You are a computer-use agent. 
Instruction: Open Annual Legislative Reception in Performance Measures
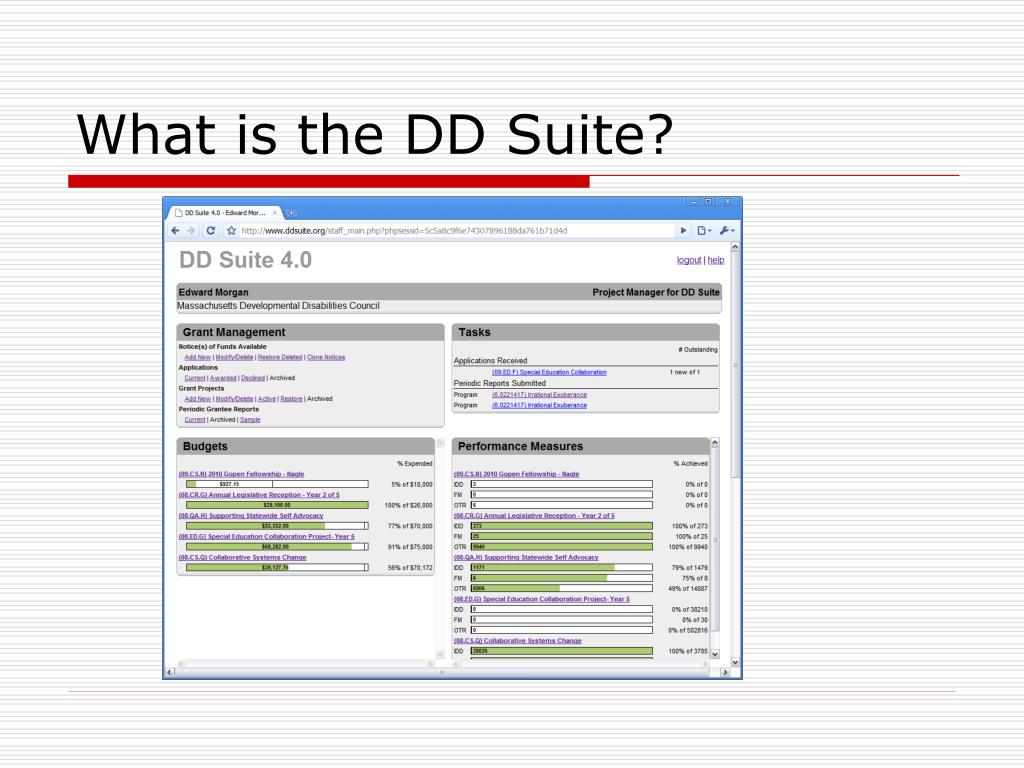pos(534,516)
